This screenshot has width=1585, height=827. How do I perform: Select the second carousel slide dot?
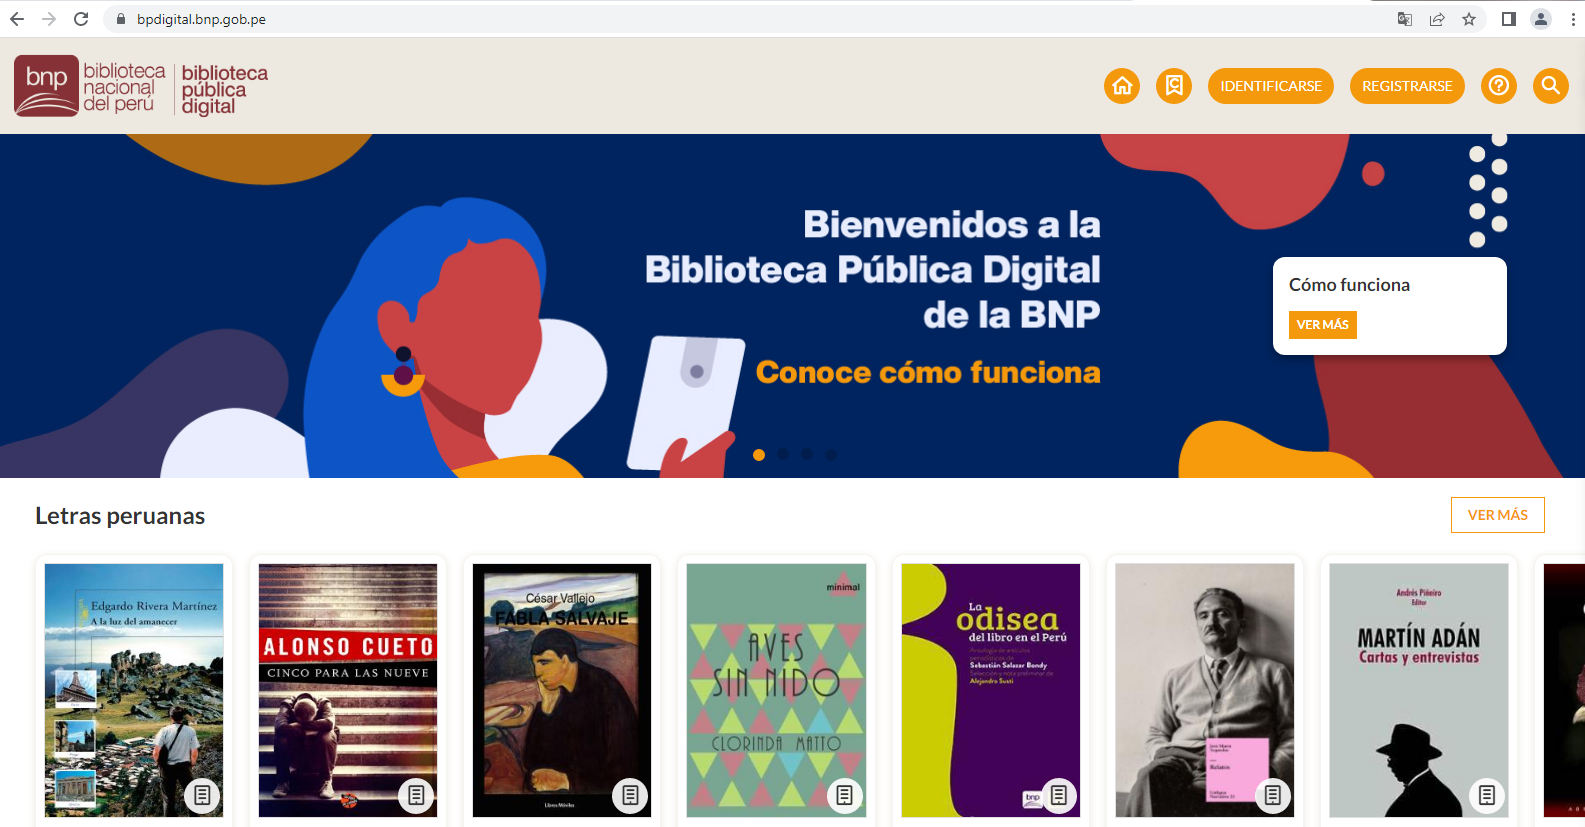[783, 455]
